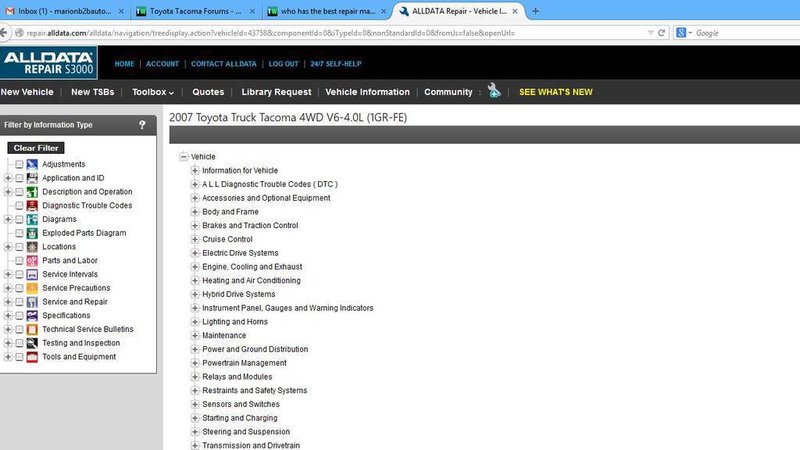Check the Technical Service Bulletins checkbox
The height and width of the screenshot is (450, 800).
19,330
